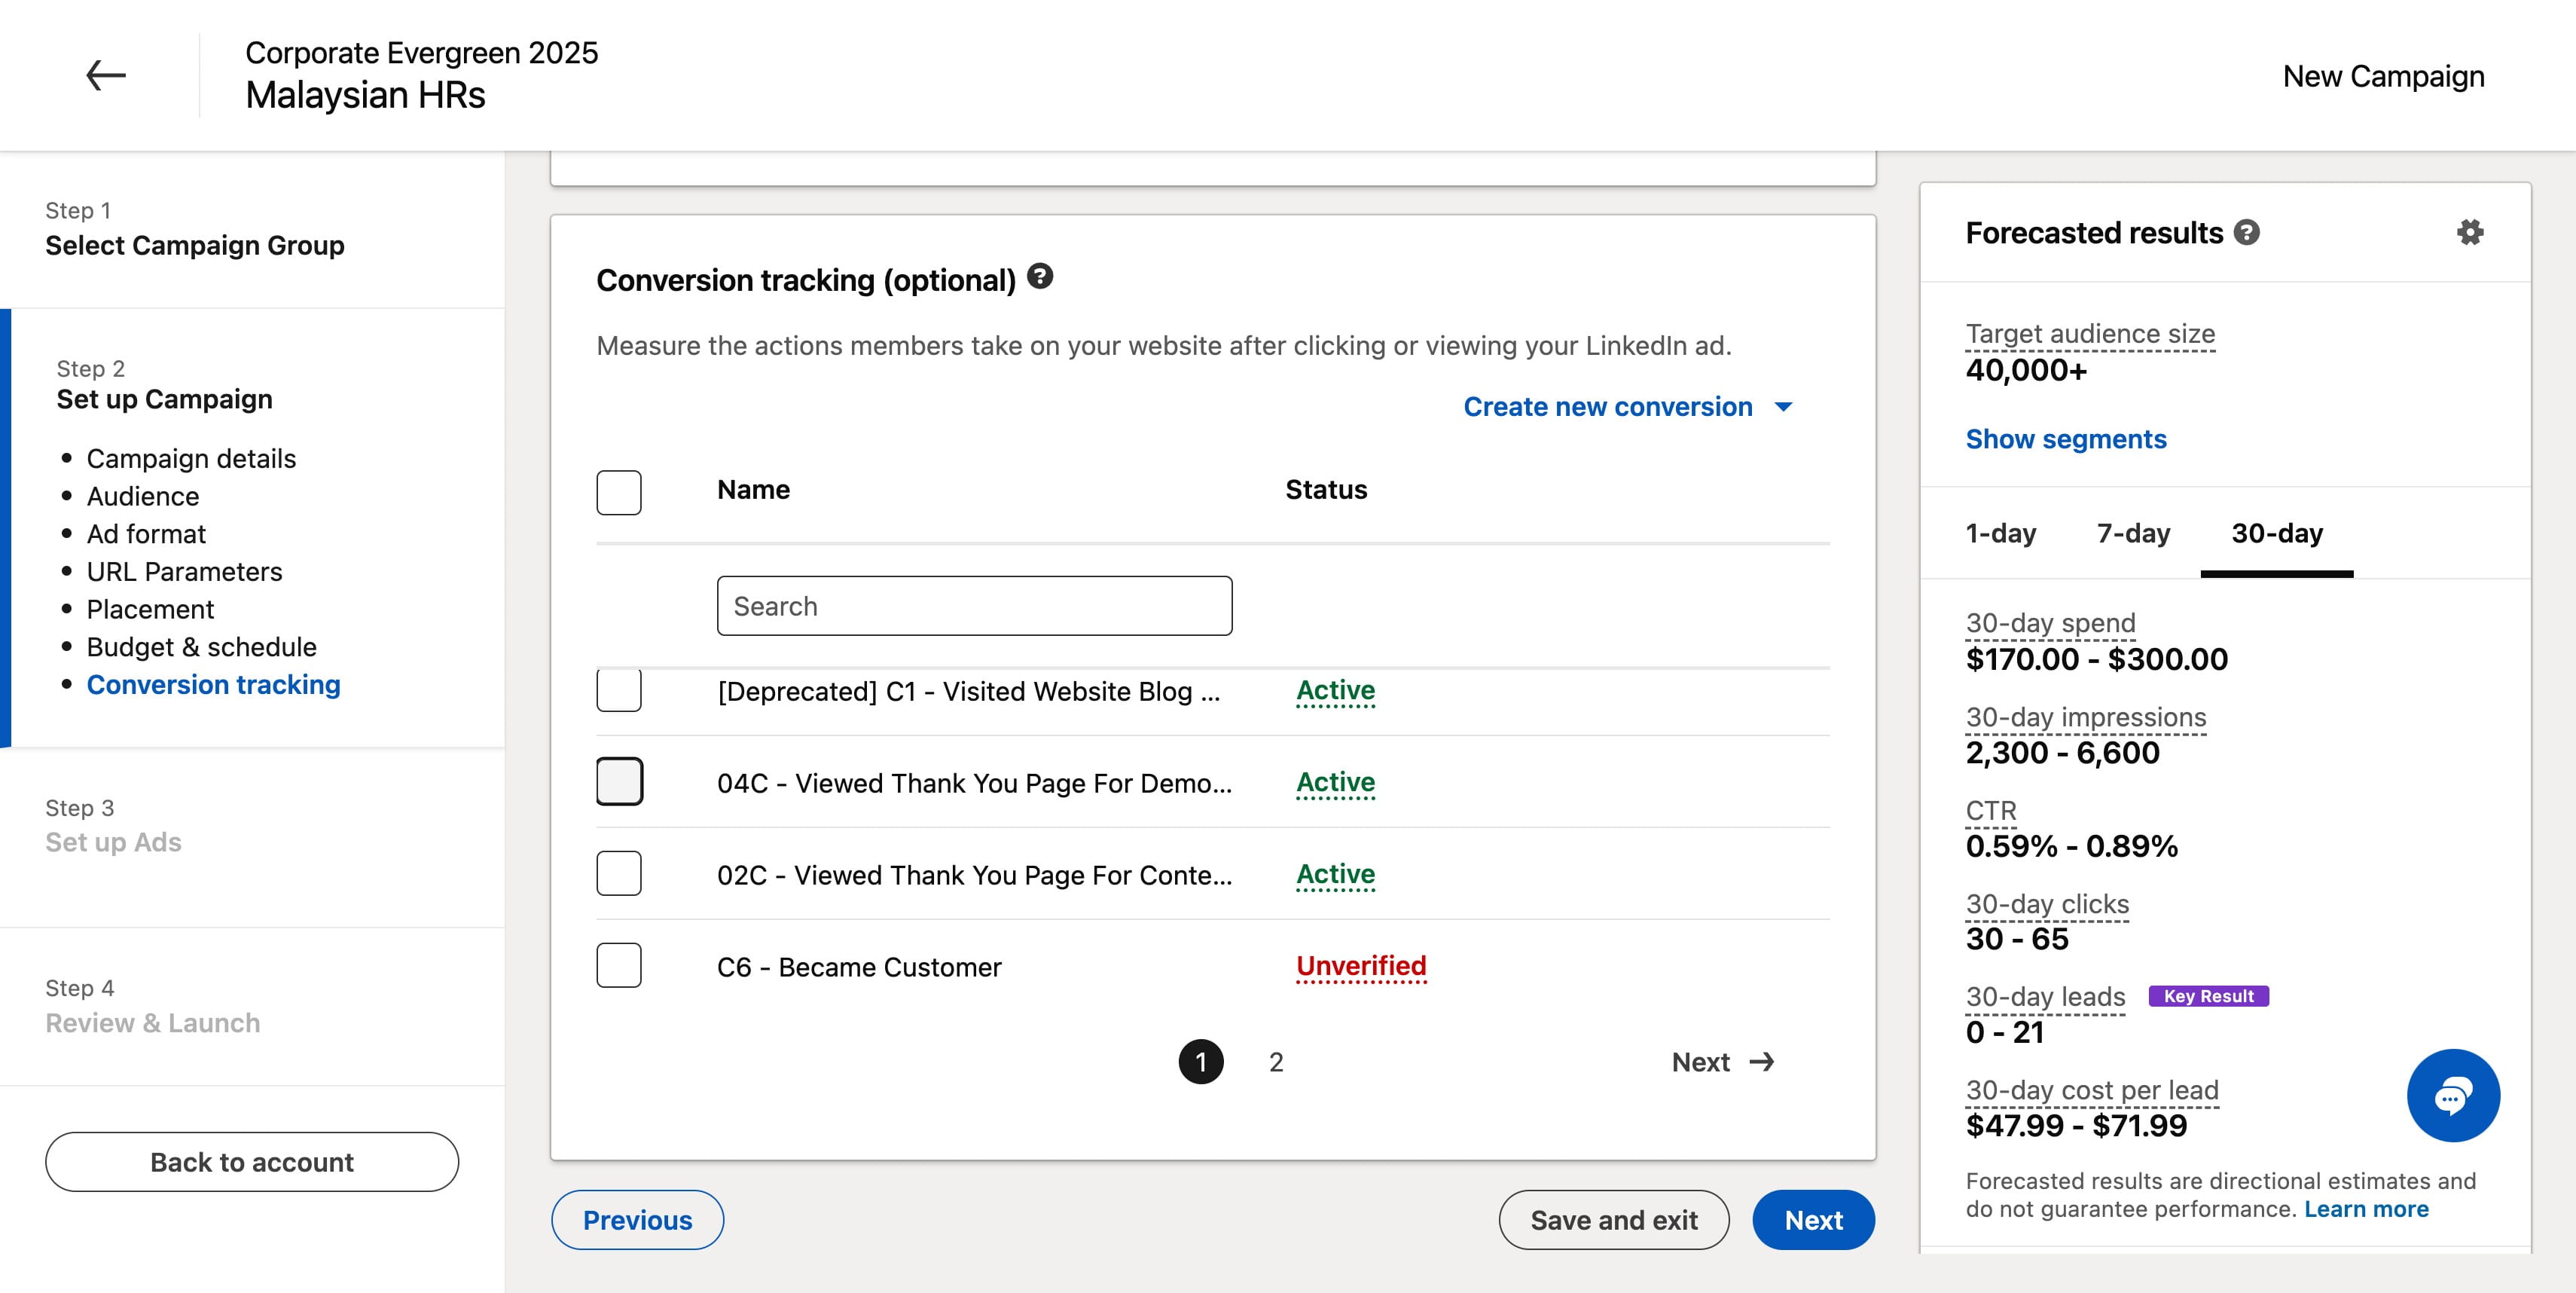Go to page 2 of conversions

coord(1276,1062)
